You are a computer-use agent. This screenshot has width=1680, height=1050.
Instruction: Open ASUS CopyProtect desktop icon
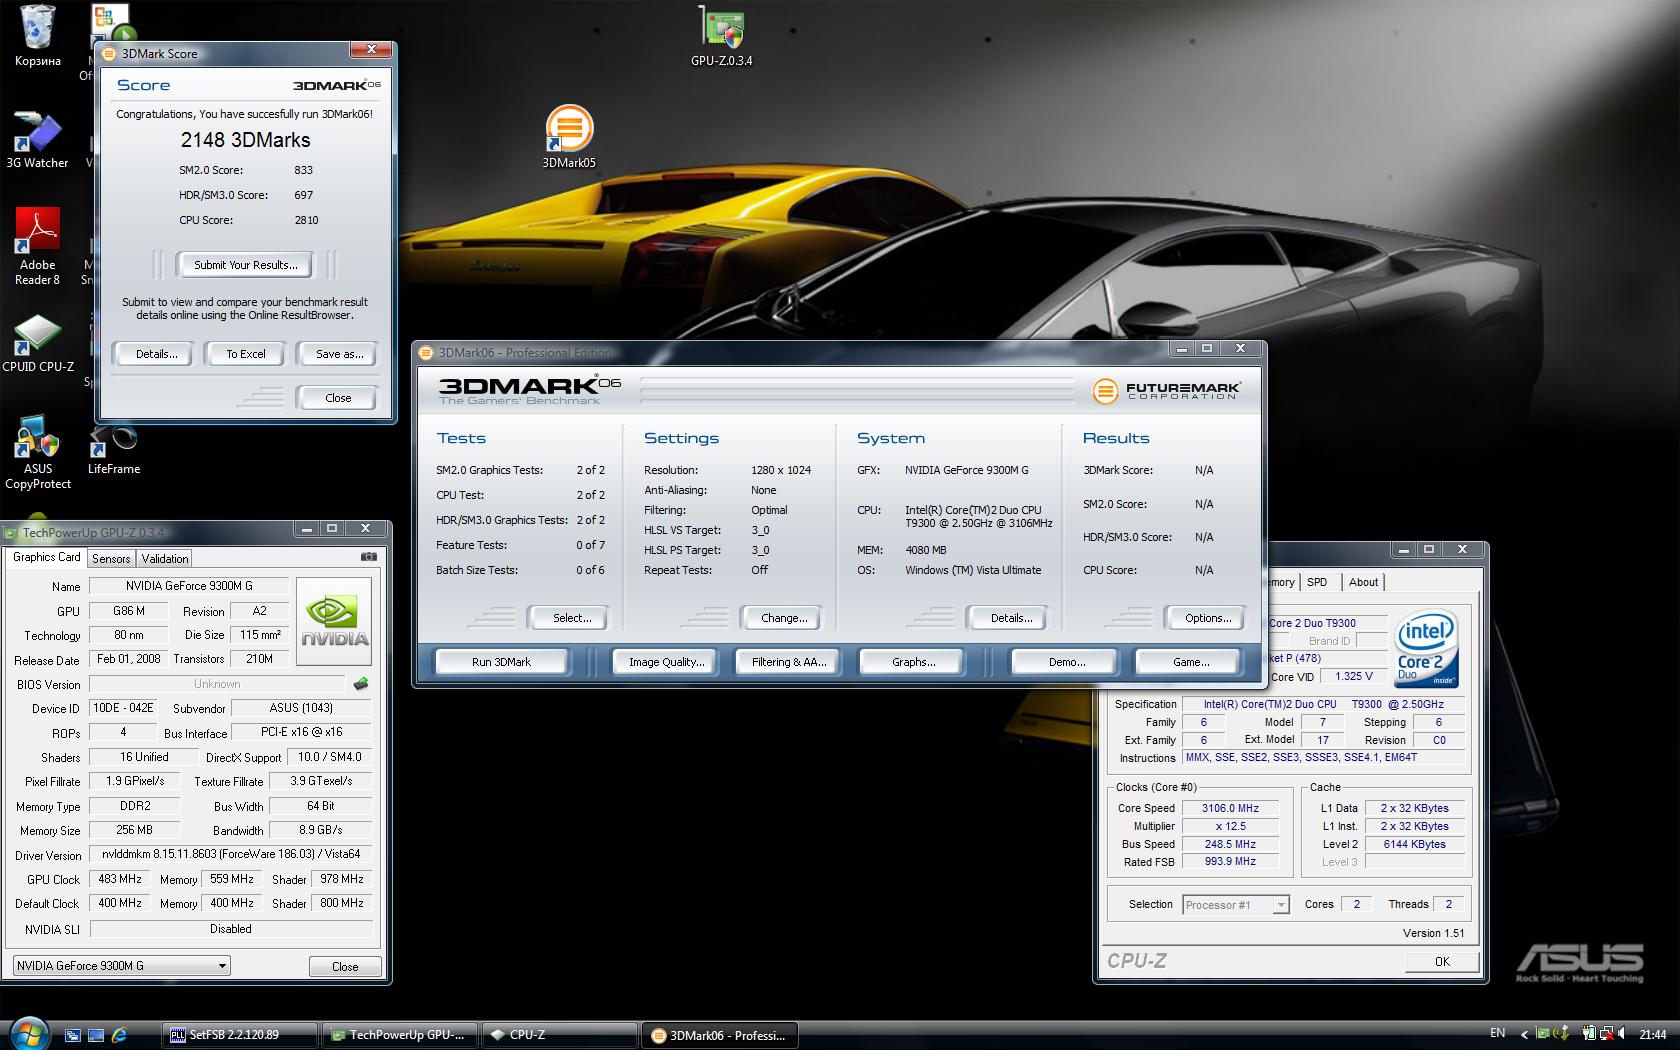(37, 452)
